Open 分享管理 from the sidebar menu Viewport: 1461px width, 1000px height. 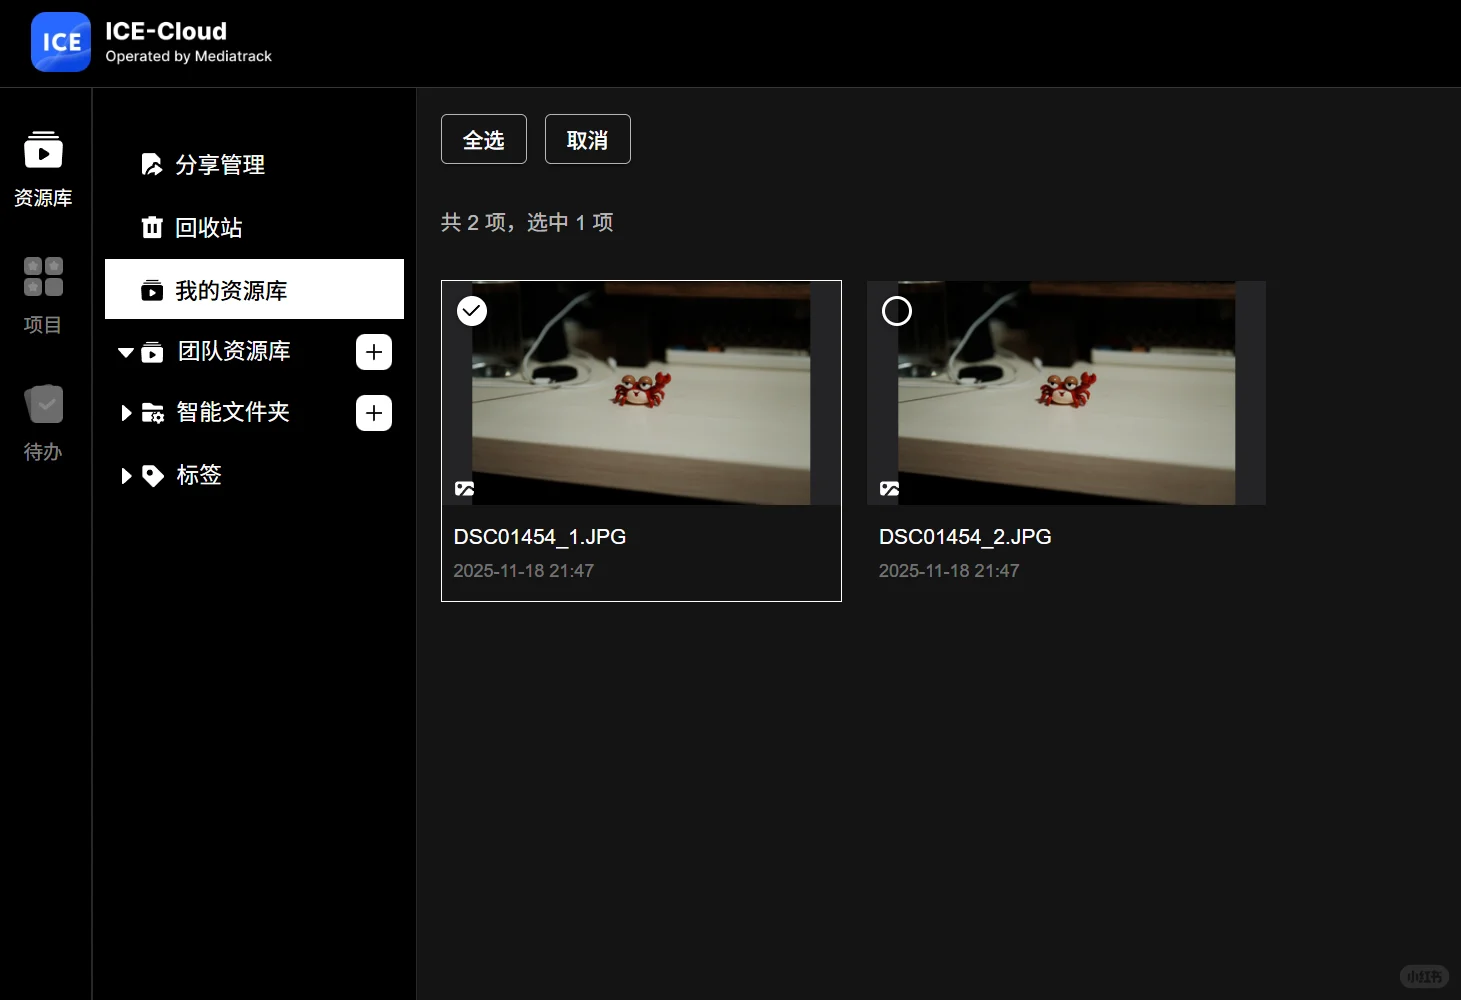pyautogui.click(x=221, y=164)
